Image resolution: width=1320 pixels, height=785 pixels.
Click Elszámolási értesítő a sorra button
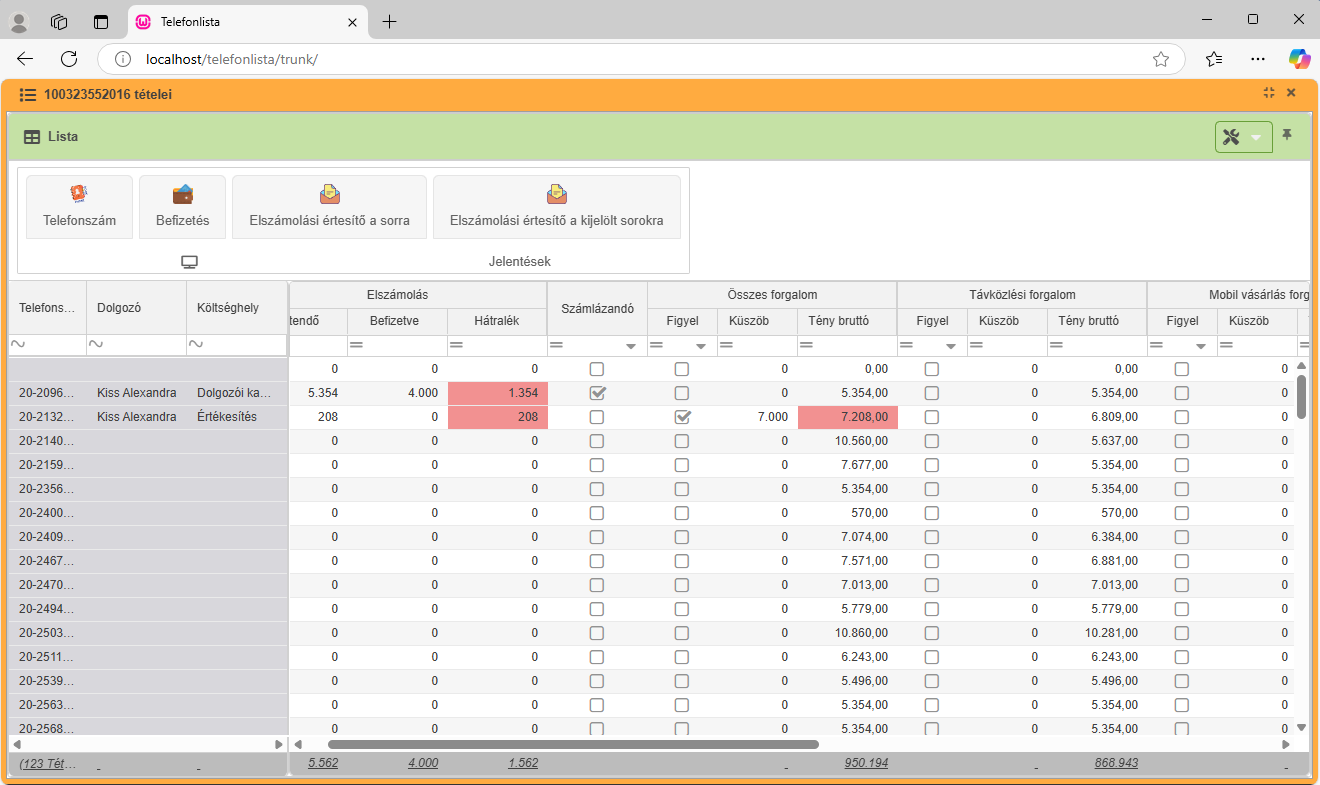pyautogui.click(x=329, y=207)
